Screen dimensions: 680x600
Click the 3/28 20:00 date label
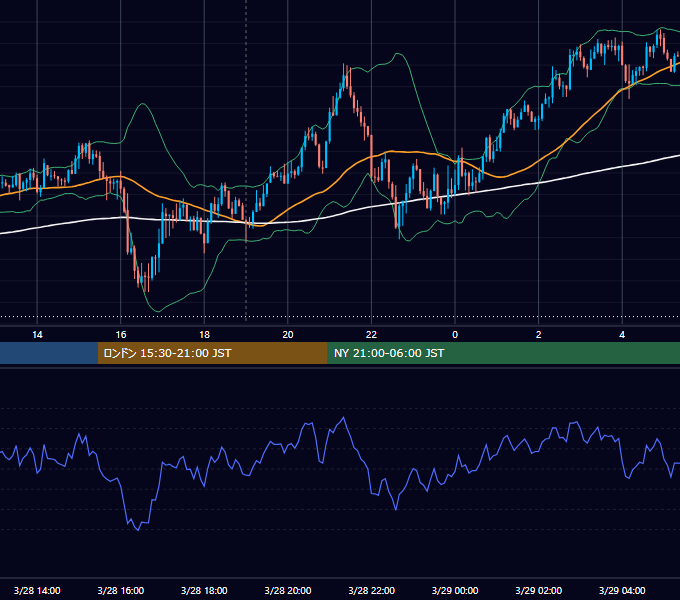(288, 590)
